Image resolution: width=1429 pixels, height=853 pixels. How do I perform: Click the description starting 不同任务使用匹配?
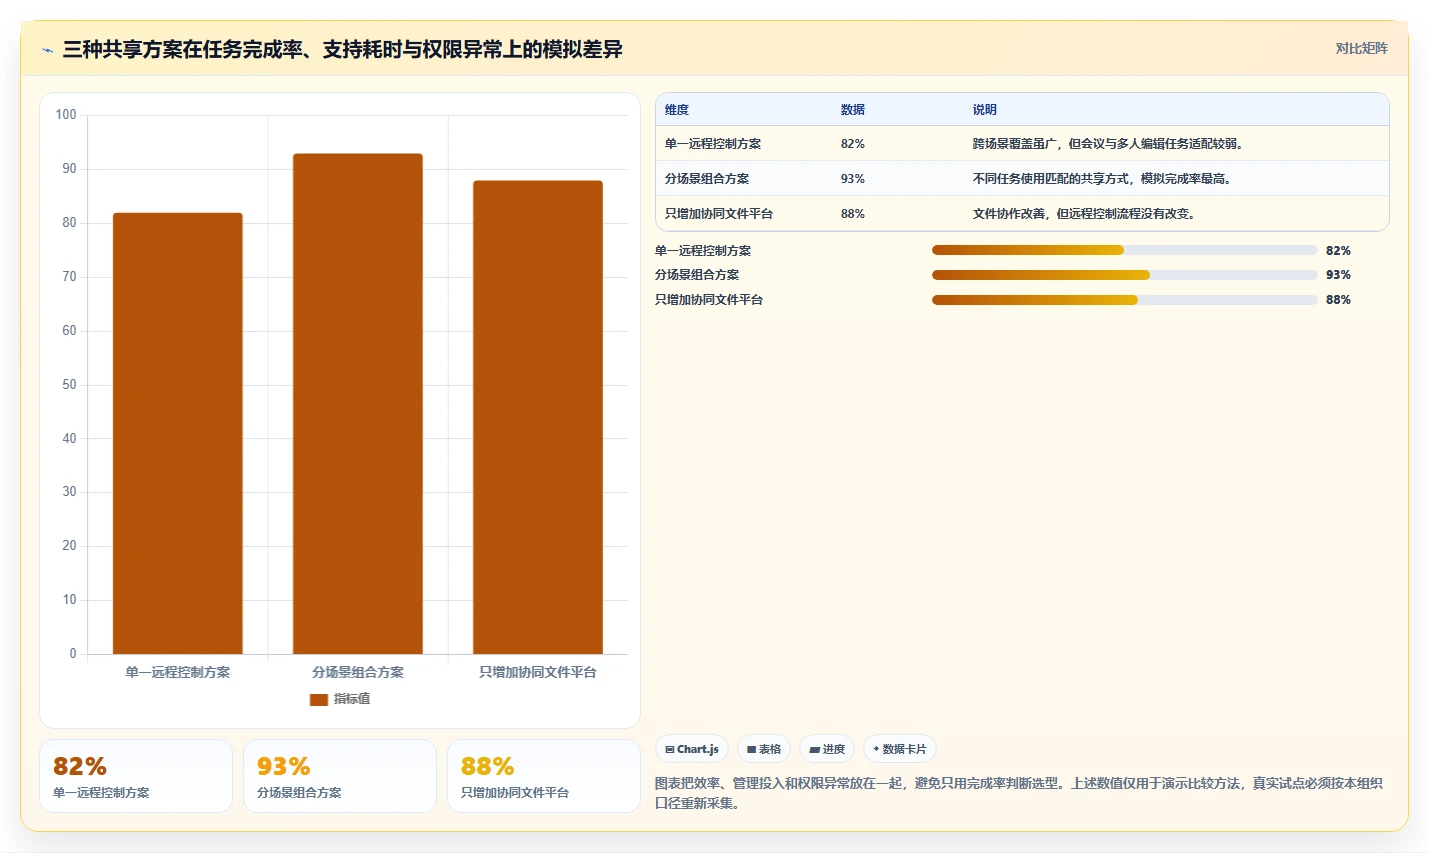[x=1102, y=179]
